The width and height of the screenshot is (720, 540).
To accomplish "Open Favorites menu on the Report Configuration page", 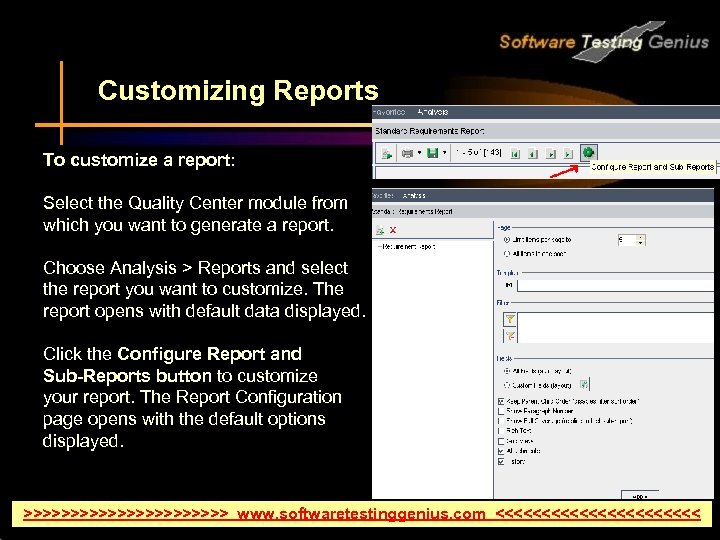I will pos(383,196).
